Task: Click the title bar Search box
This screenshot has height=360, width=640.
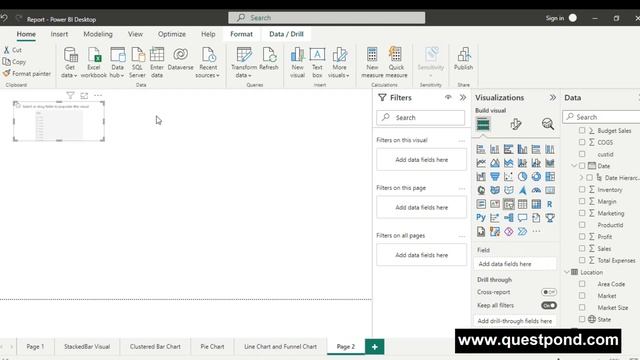Action: (x=327, y=18)
